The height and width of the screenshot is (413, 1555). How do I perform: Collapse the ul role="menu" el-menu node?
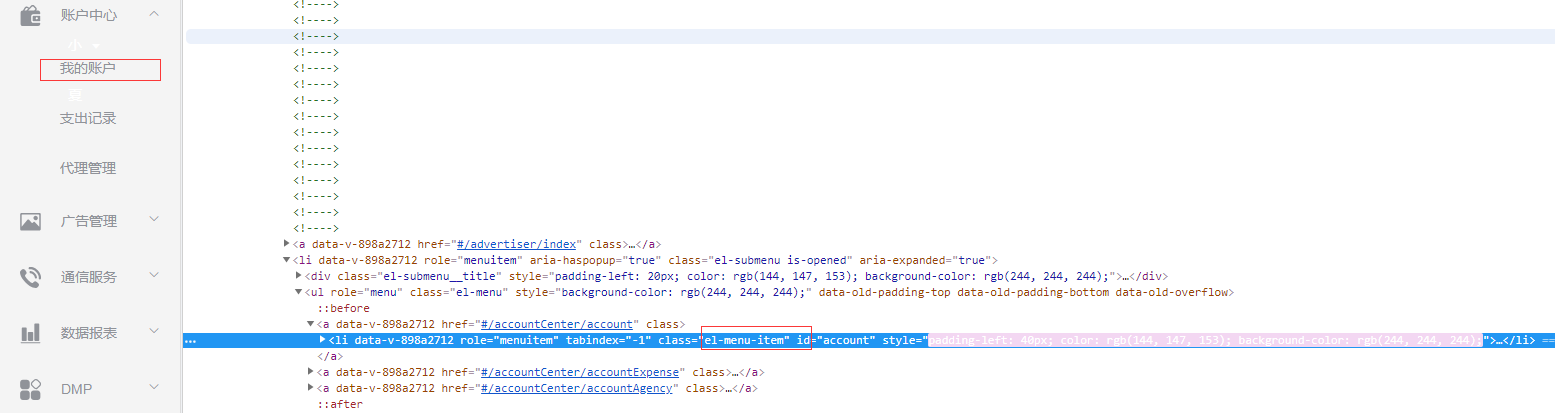click(x=299, y=292)
